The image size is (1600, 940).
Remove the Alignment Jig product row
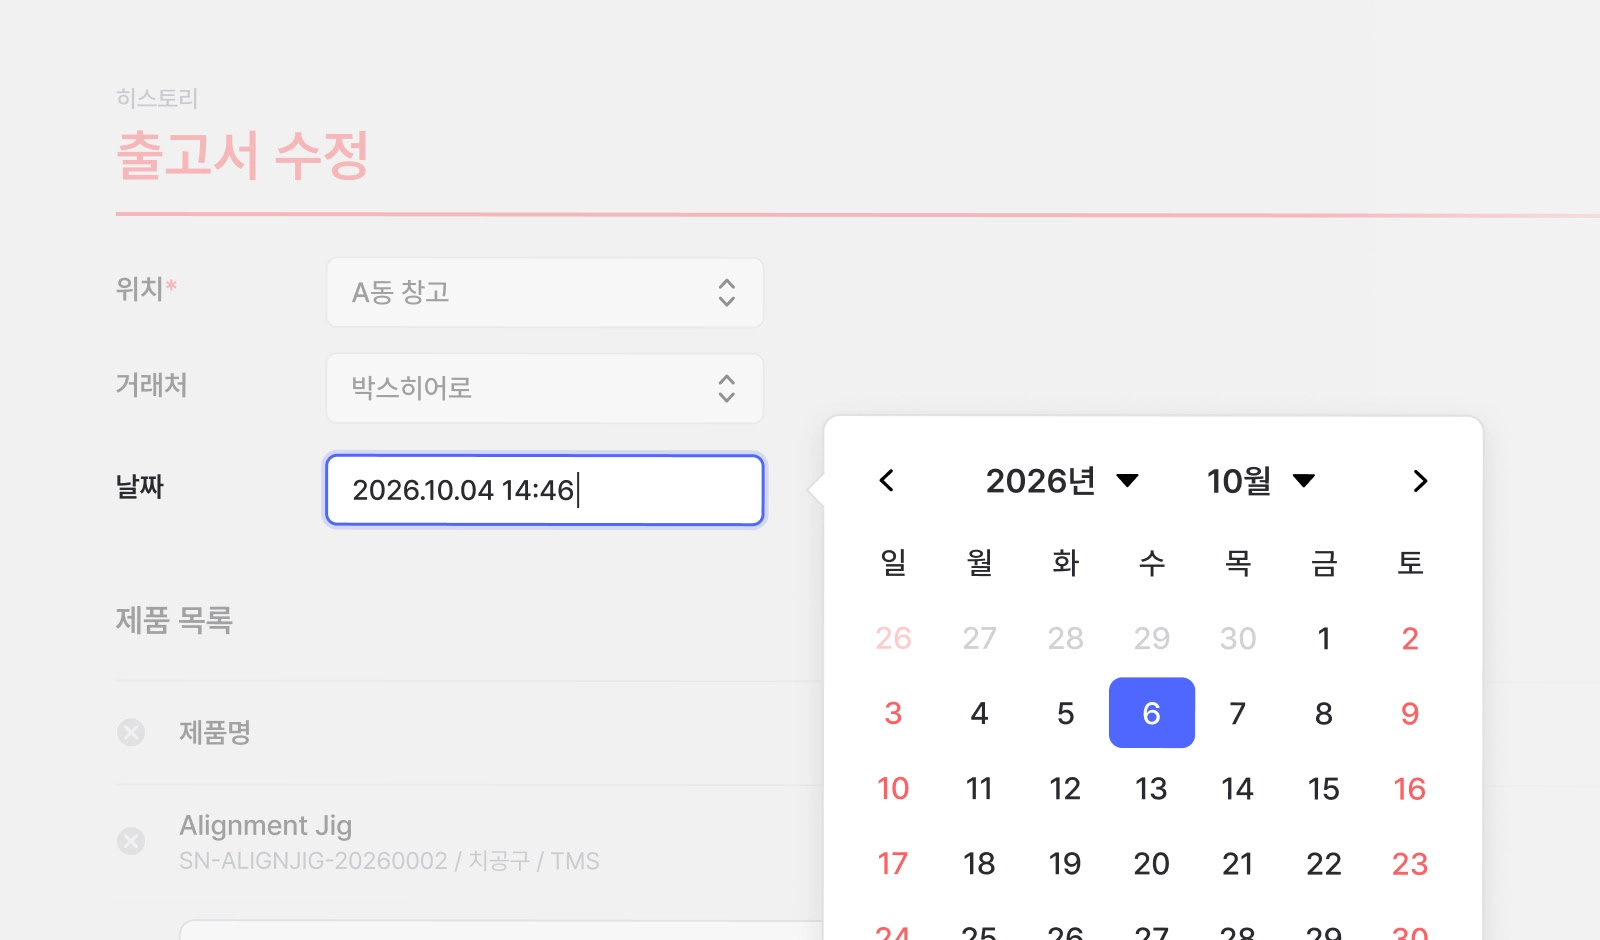(x=131, y=841)
